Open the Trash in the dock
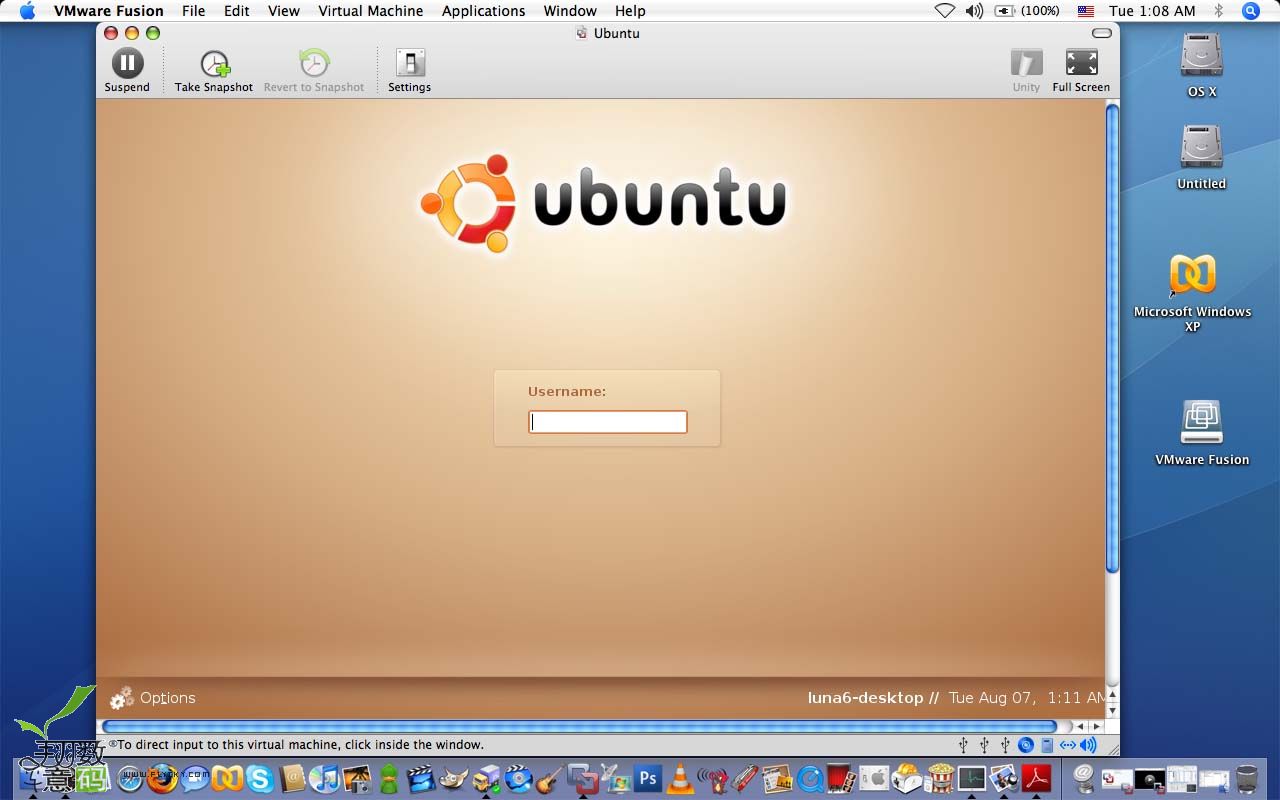This screenshot has width=1280, height=800. (x=1246, y=779)
